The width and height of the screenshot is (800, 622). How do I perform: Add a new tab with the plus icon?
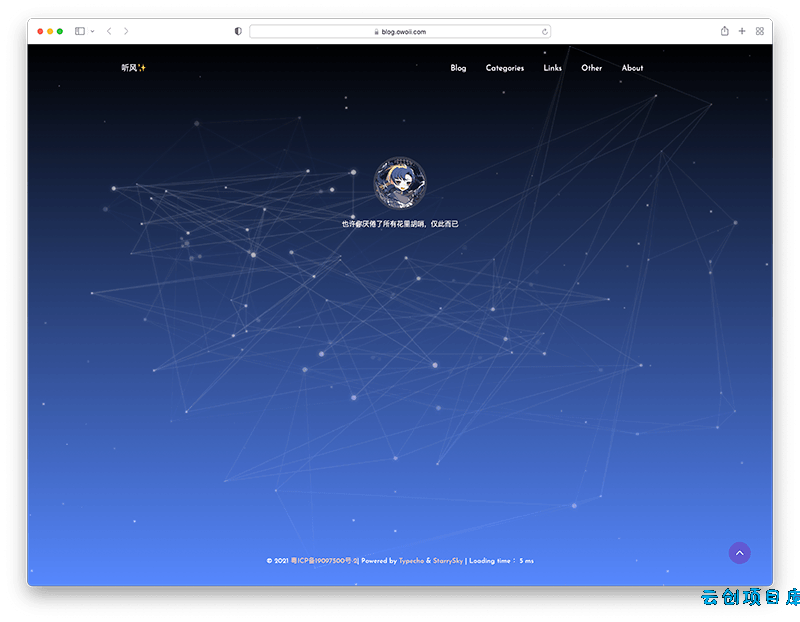click(x=742, y=31)
